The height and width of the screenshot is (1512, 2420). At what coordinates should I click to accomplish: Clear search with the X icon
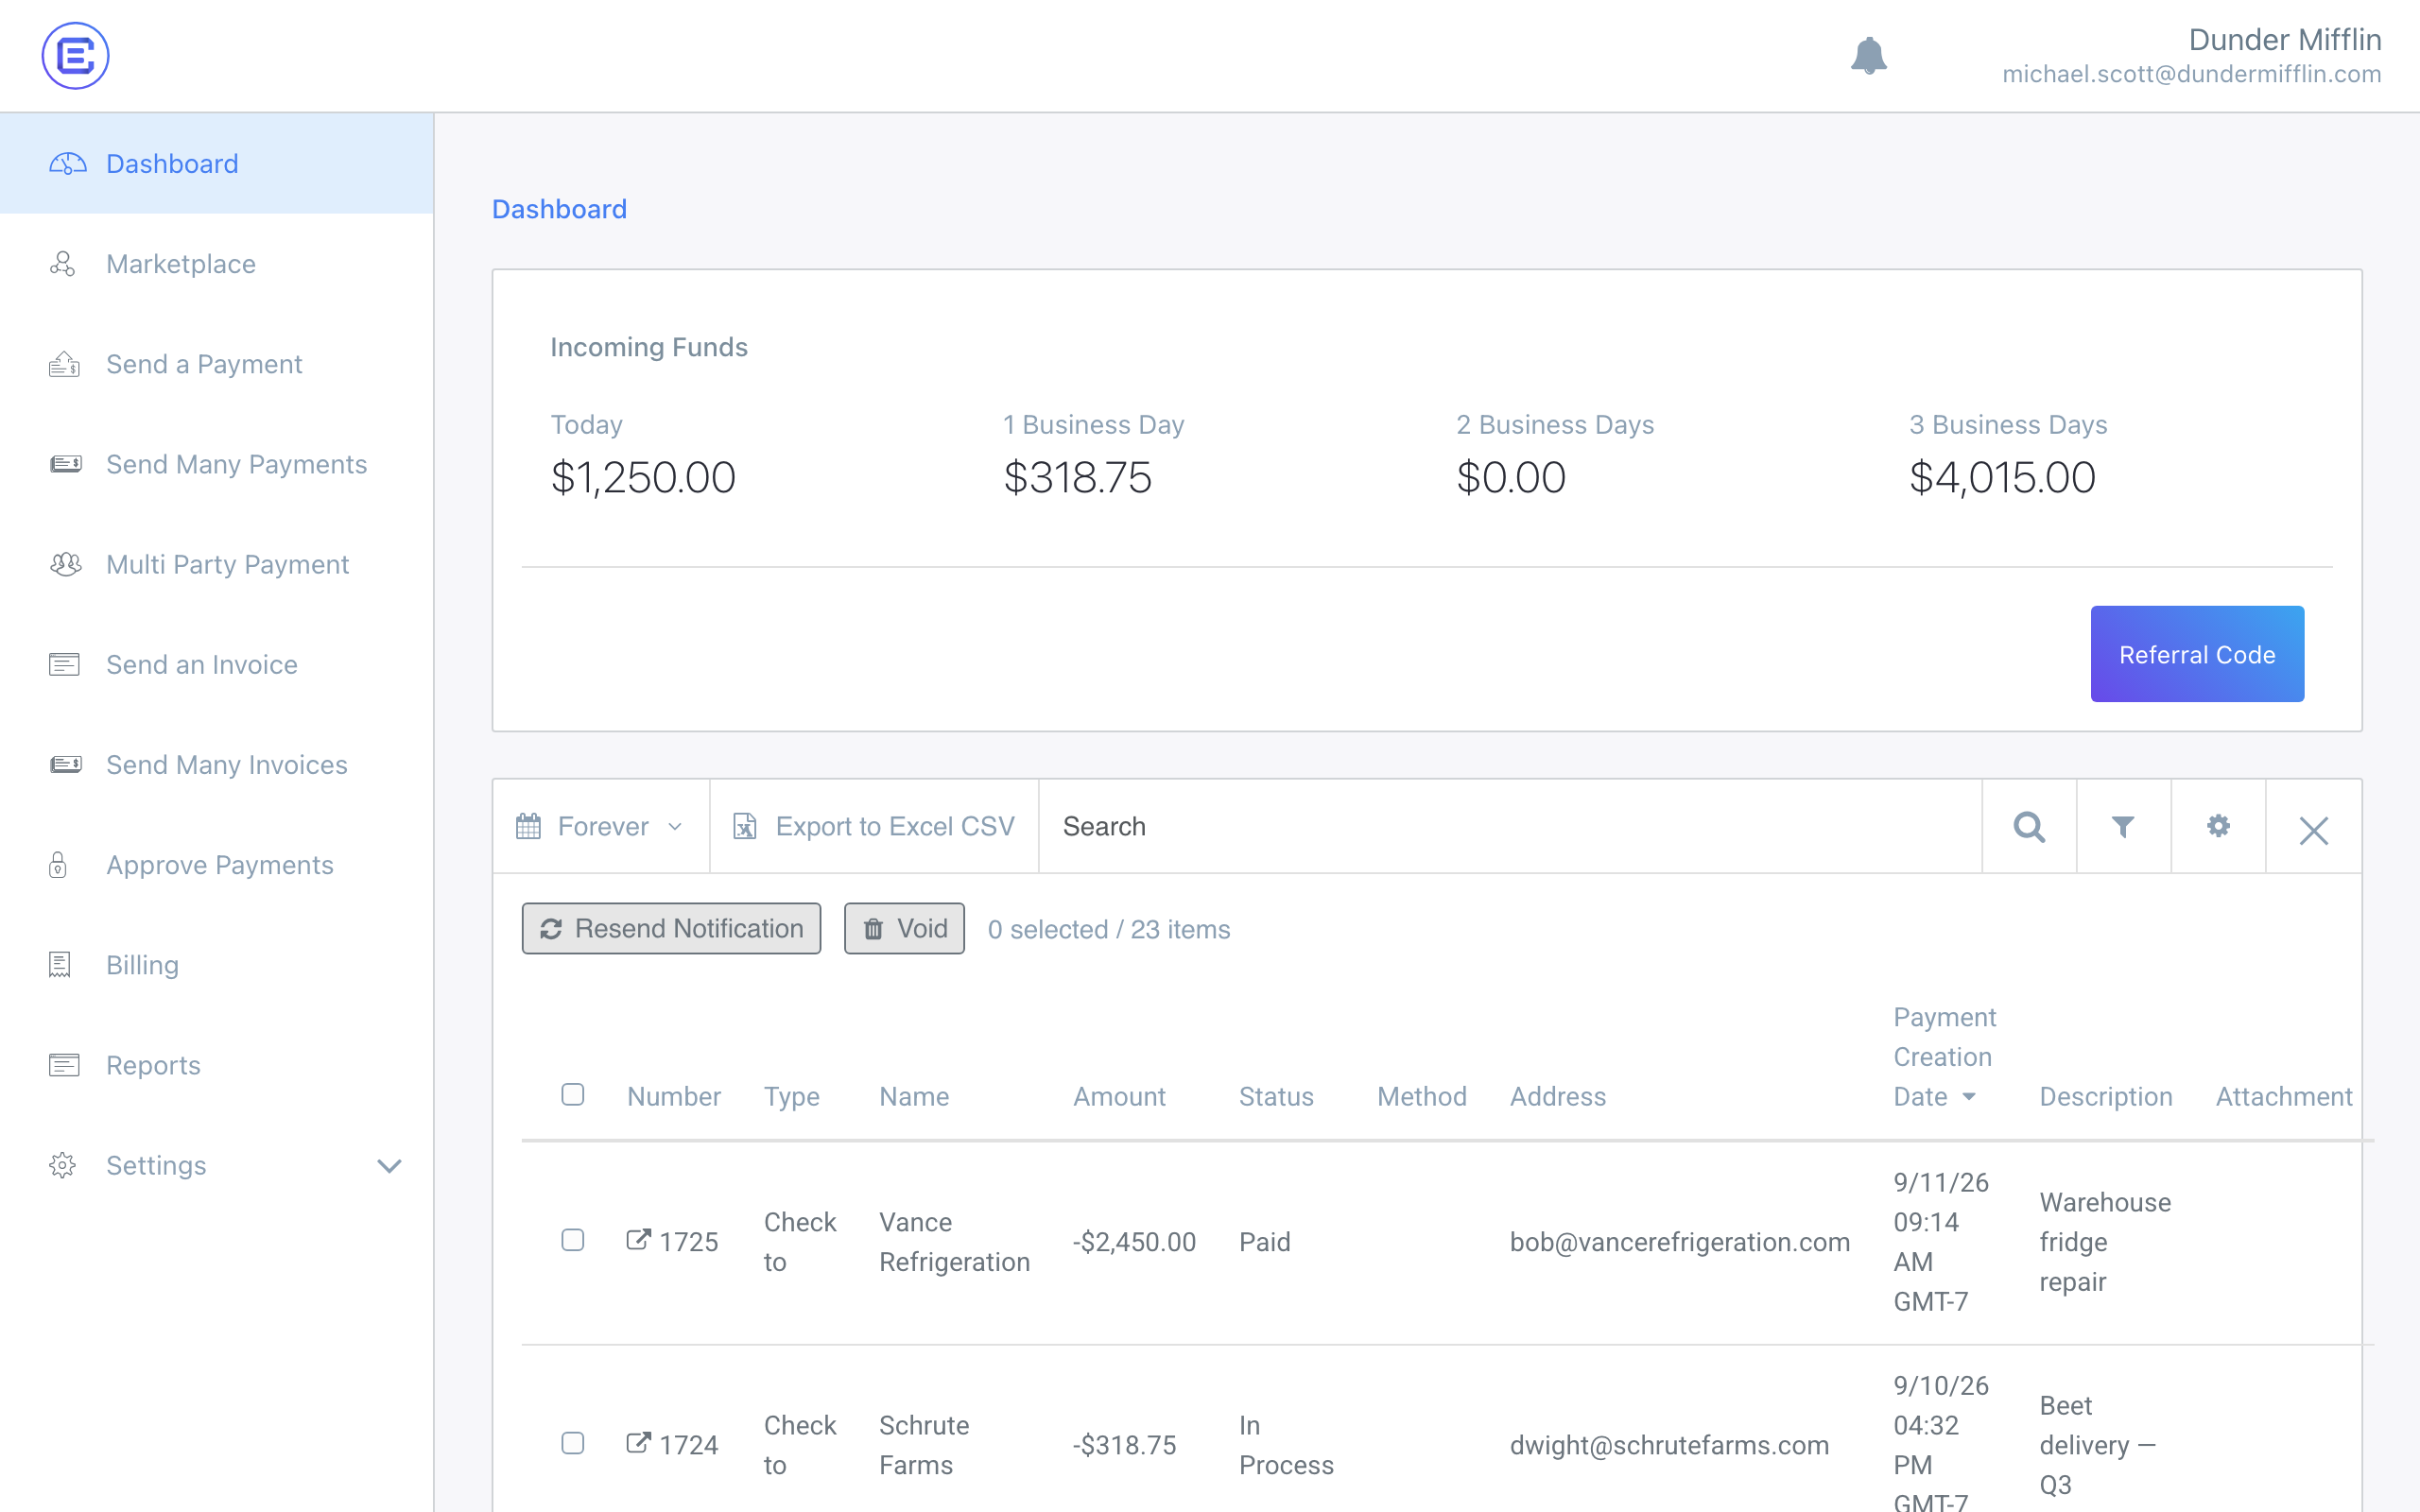[2314, 830]
